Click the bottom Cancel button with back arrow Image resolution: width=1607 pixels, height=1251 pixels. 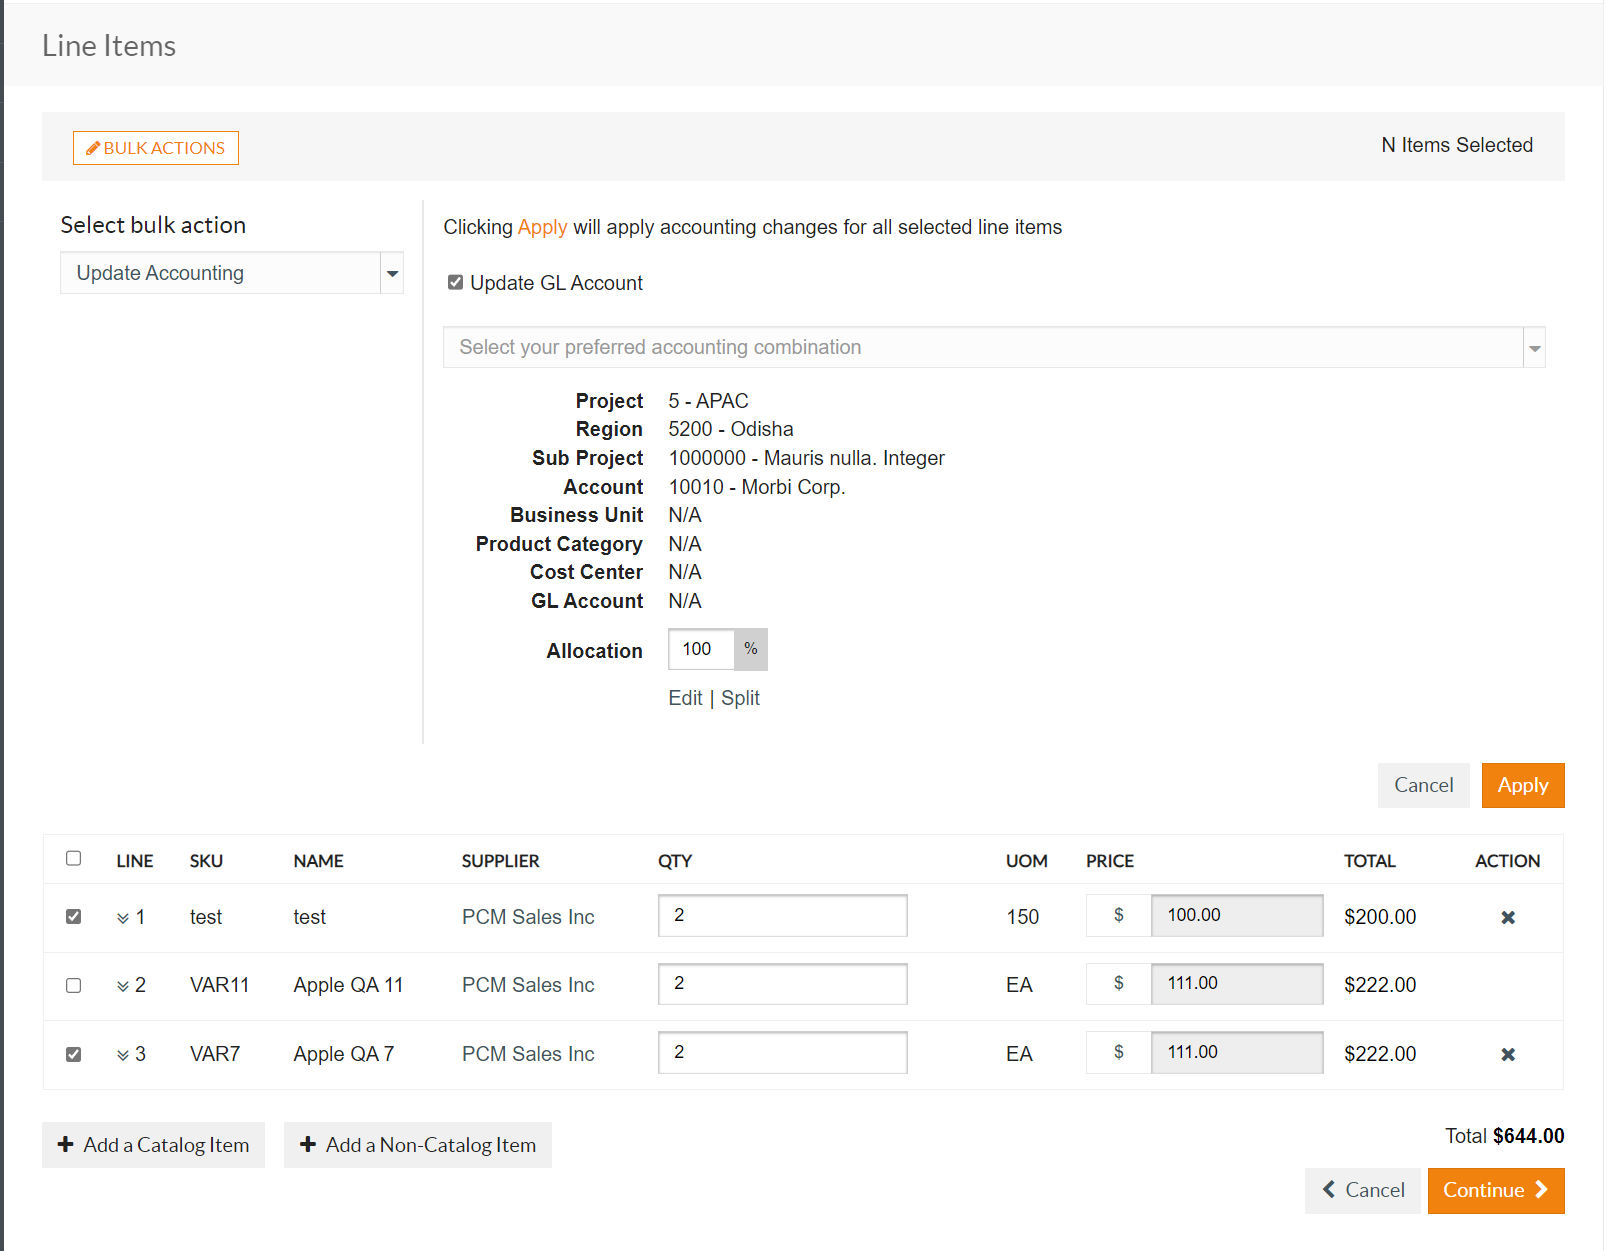pos(1362,1190)
